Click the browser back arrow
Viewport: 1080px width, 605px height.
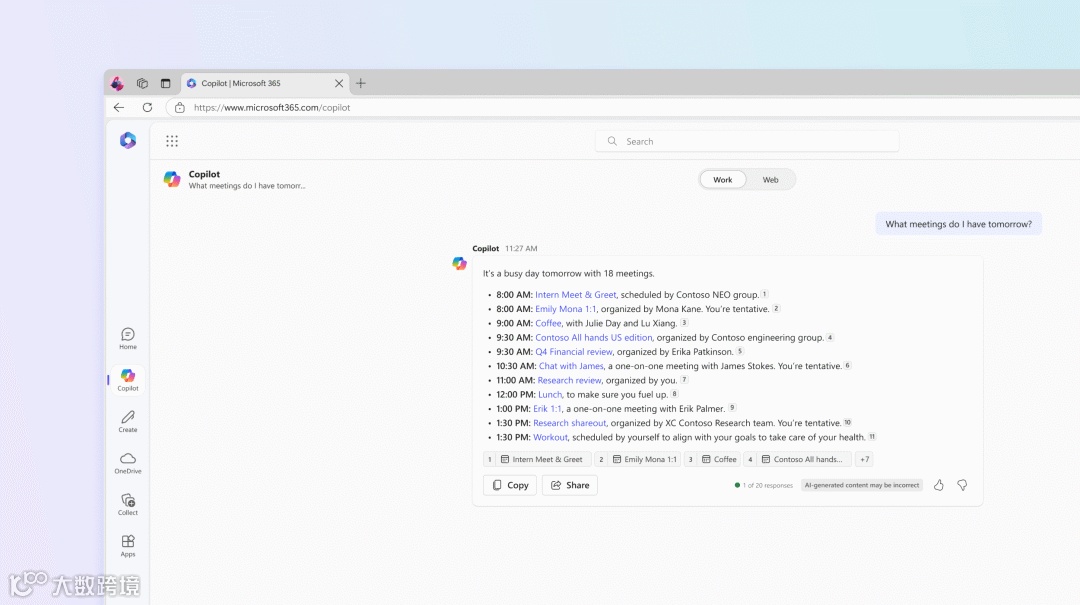coord(119,107)
